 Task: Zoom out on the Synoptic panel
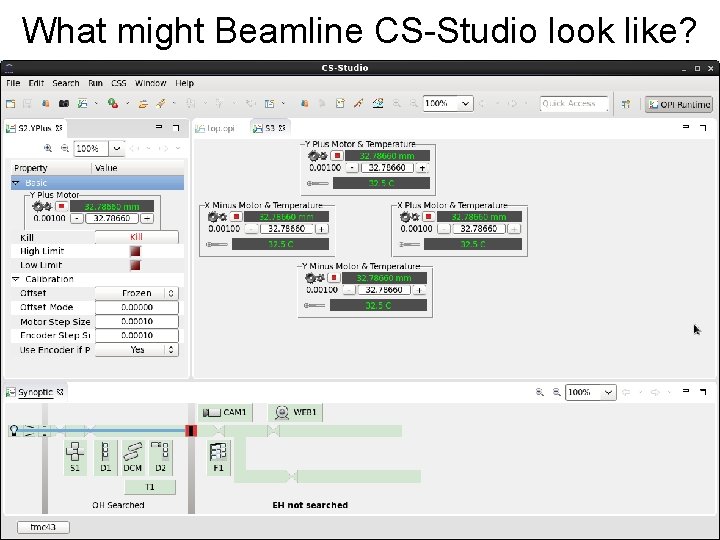(556, 392)
